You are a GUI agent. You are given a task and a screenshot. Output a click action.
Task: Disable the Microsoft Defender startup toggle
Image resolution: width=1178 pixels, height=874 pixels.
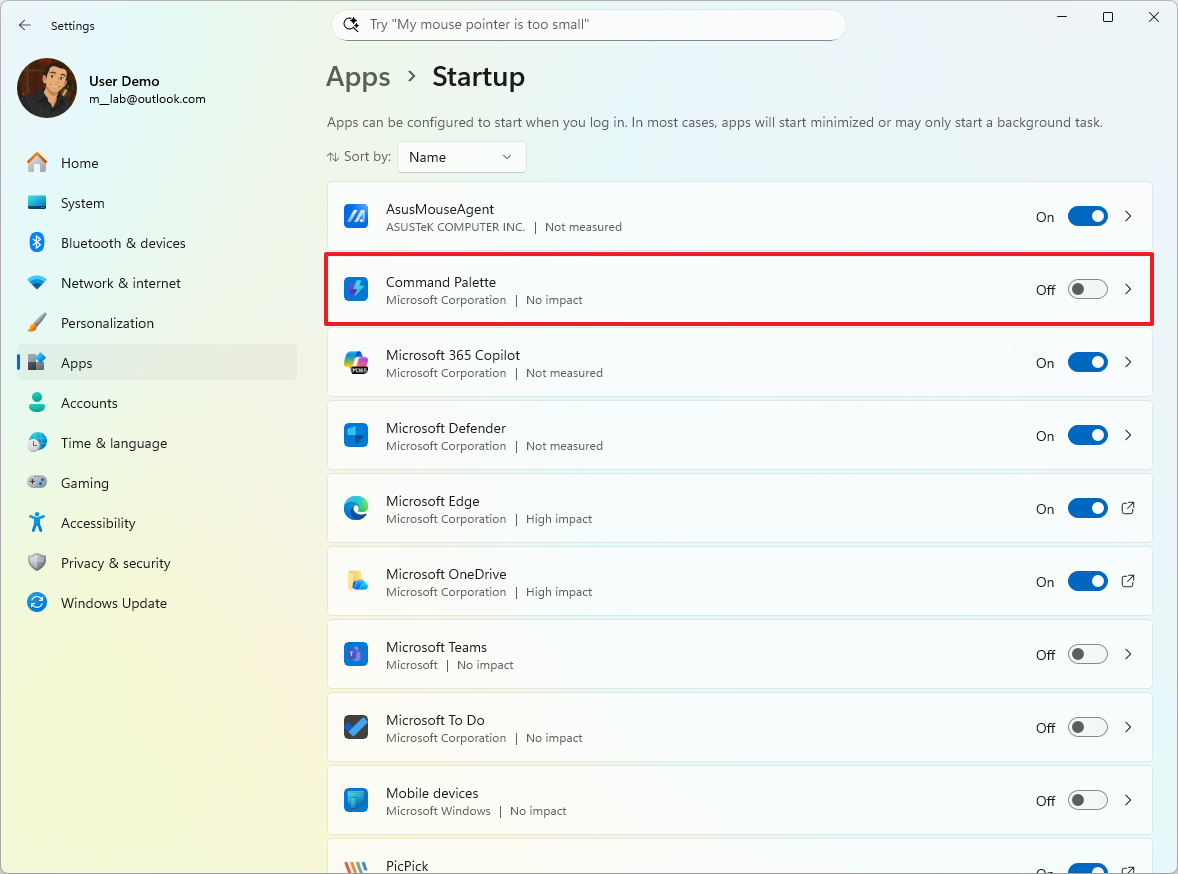1087,435
